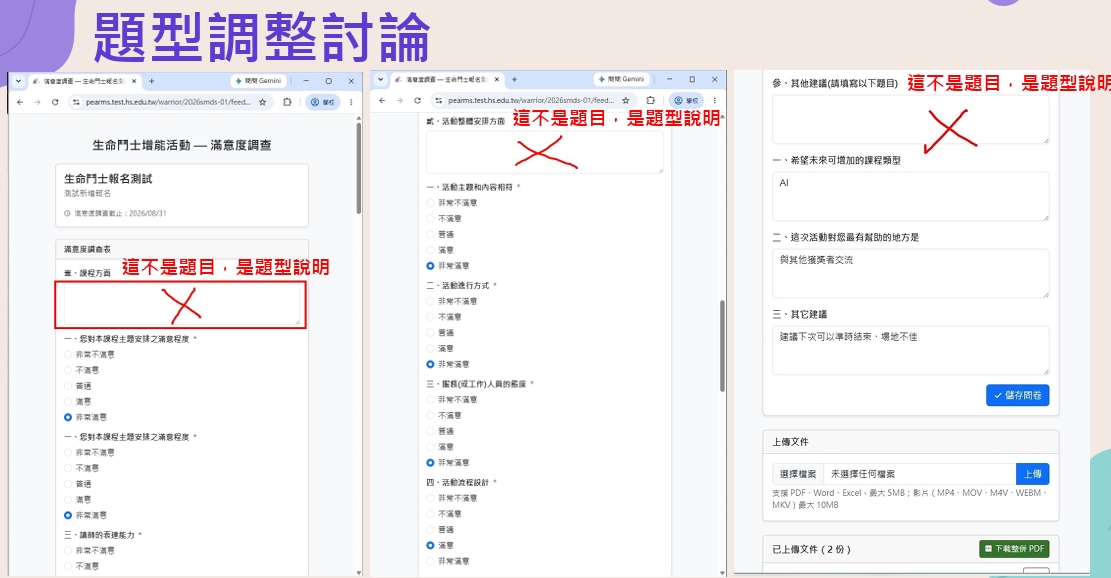Open three-dot menu in middle browser
Screen dimensions: 1111x578
[x=715, y=101]
